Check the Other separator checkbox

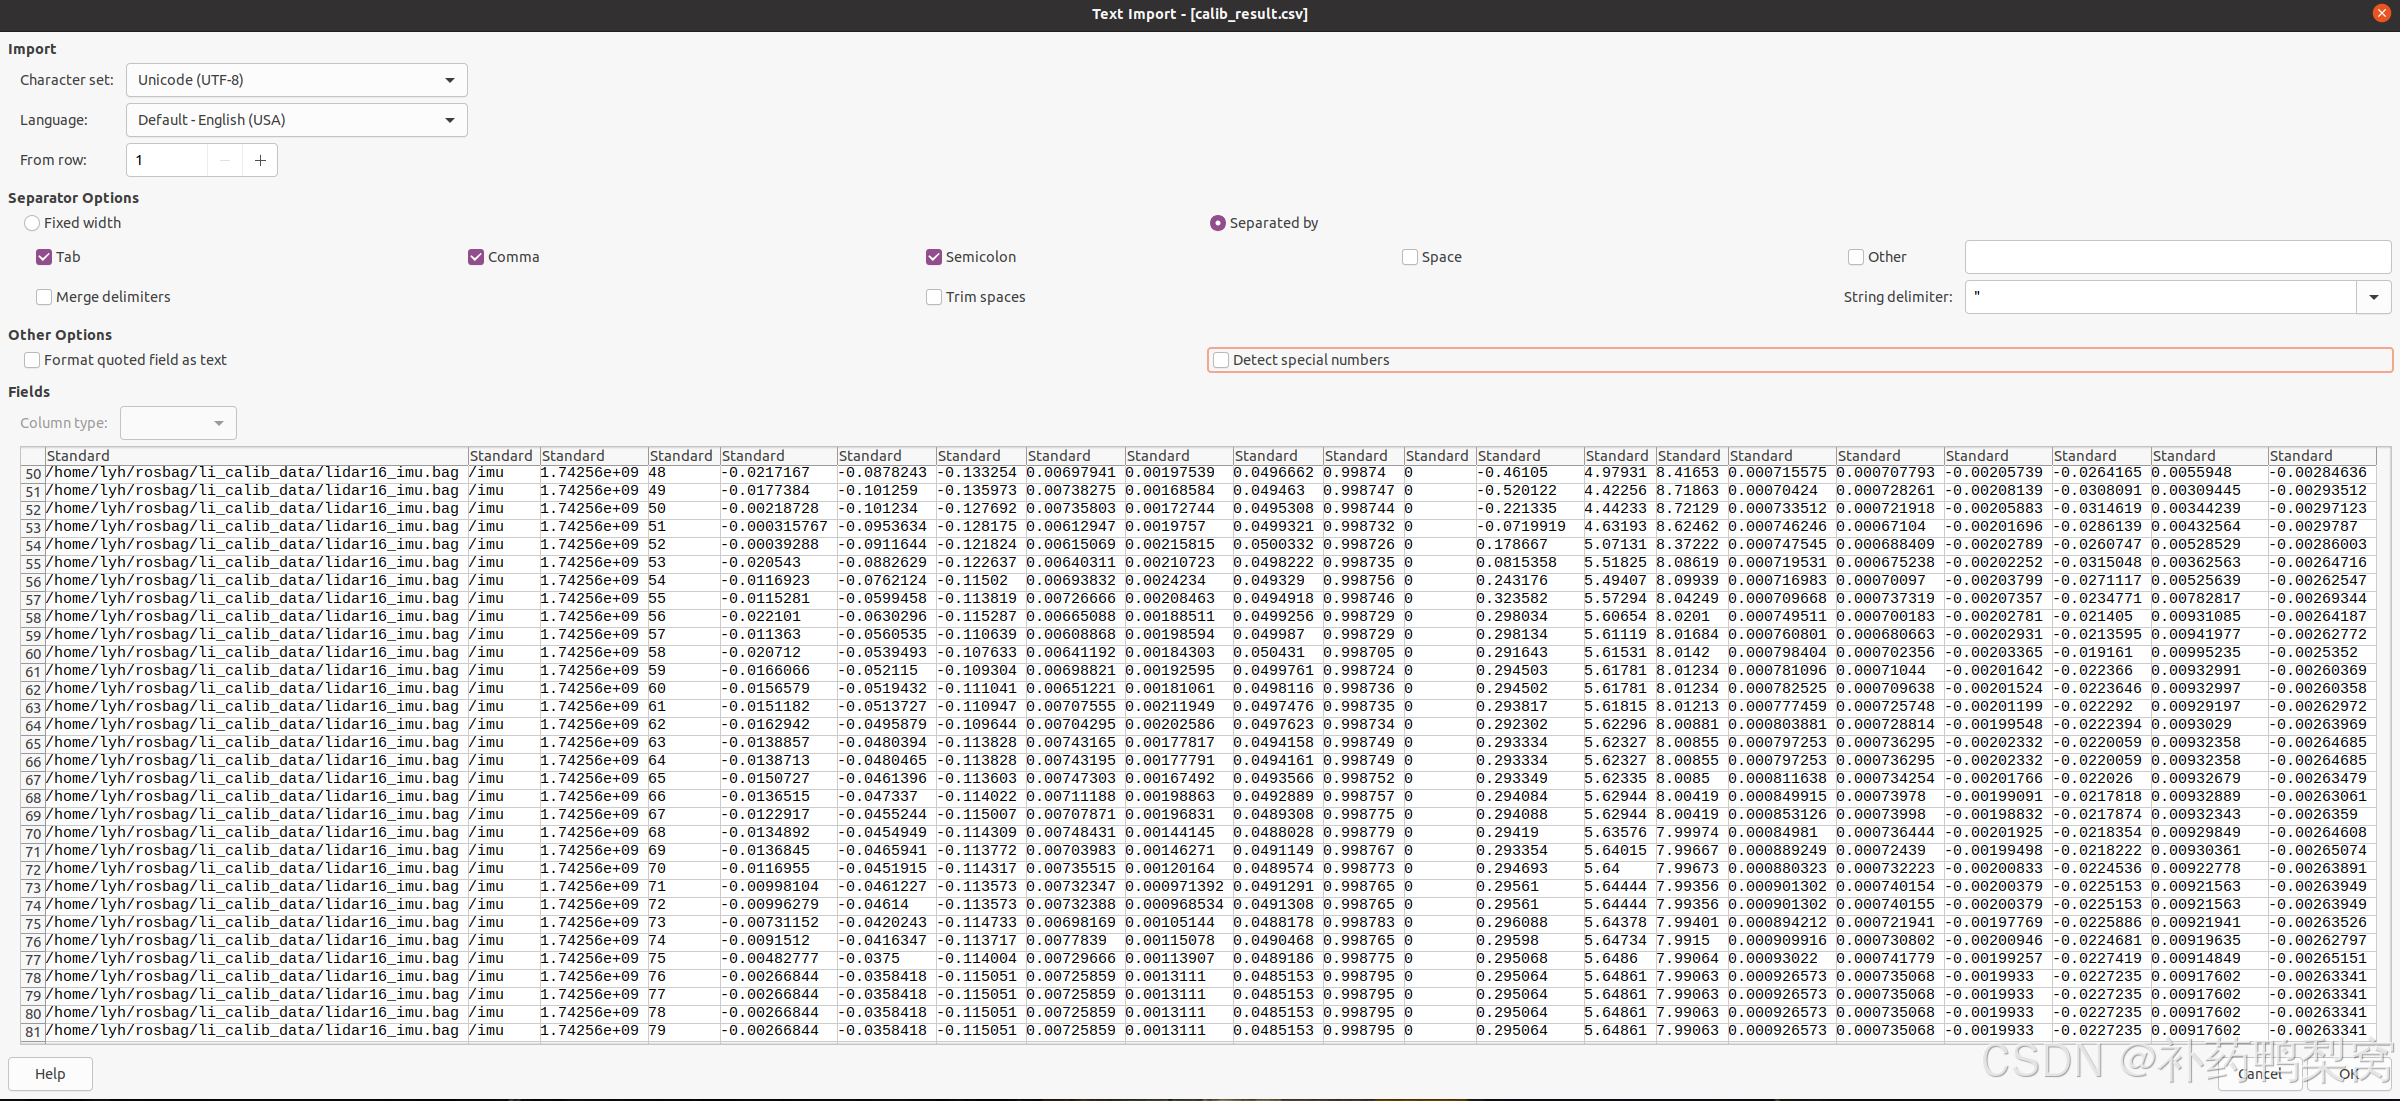1856,257
